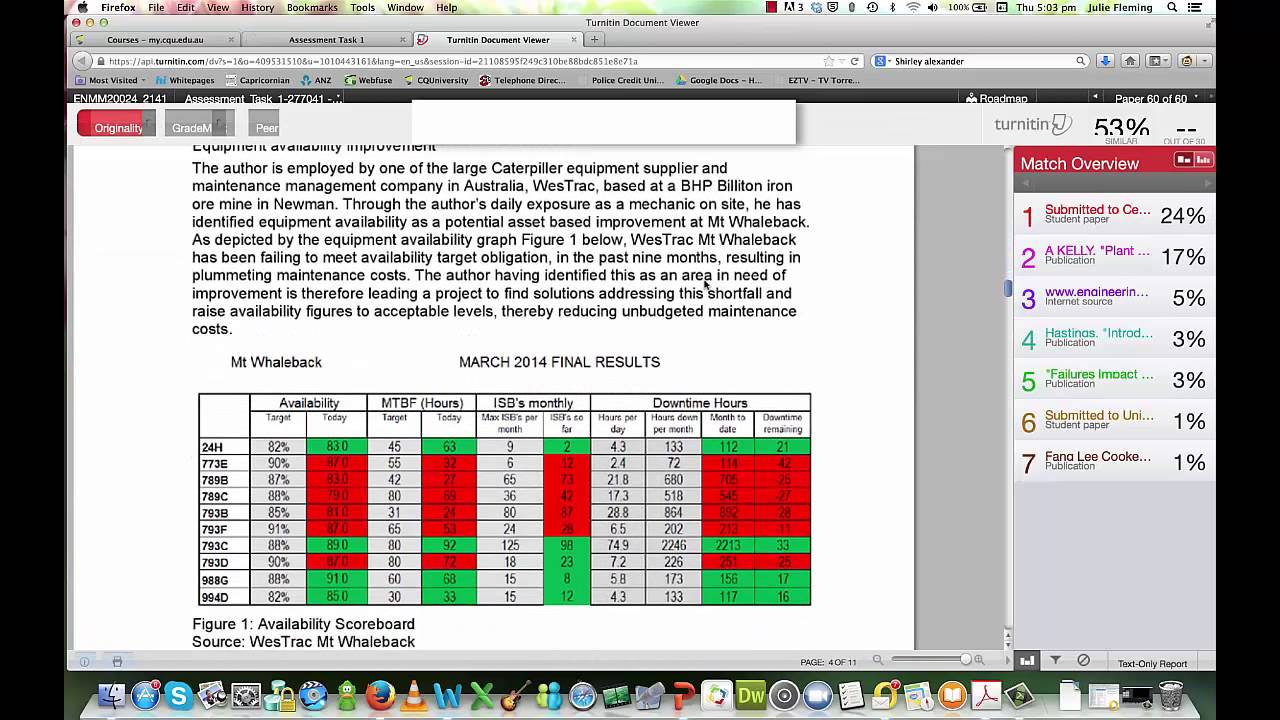Click the search box containing Shirley alexander
This screenshot has width=1280, height=720.
click(982, 61)
